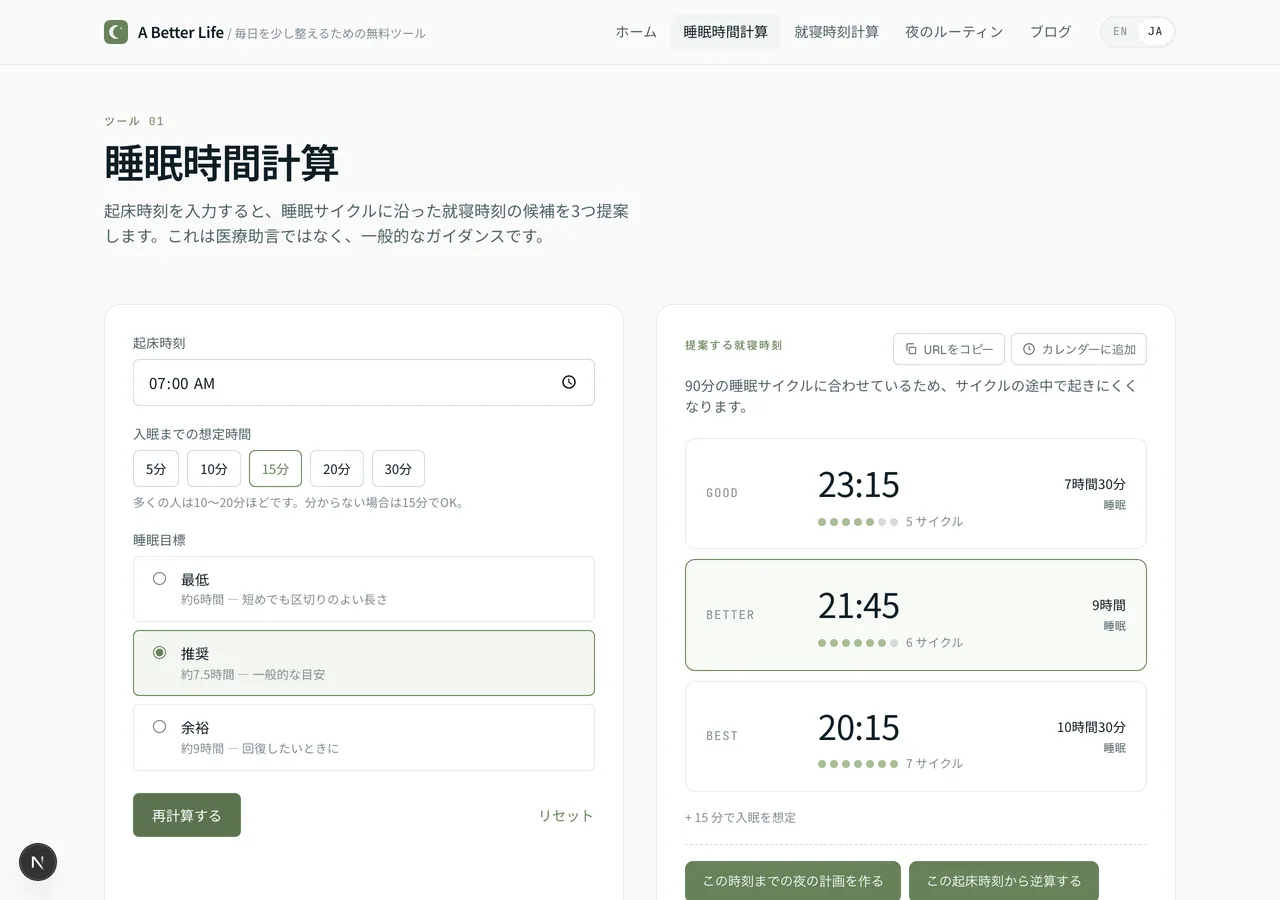Open the clock picker in wake time field
1280x900 pixels.
569,382
